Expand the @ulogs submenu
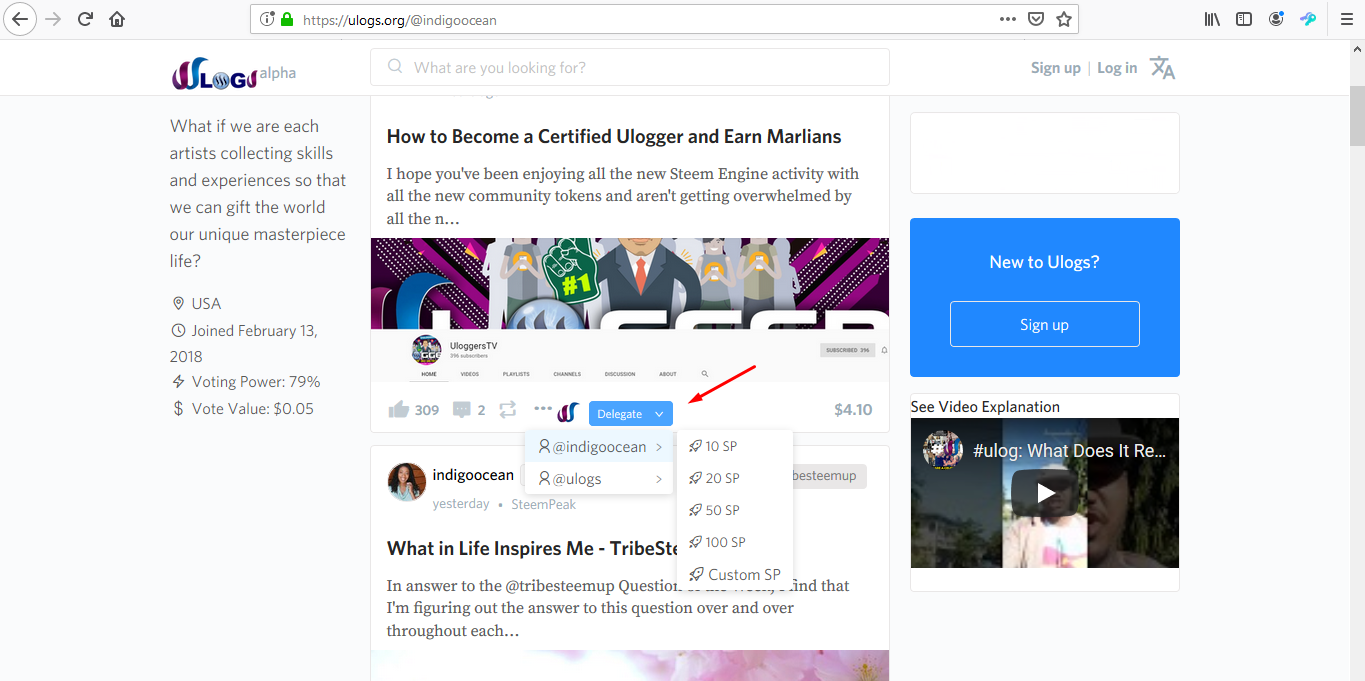The width and height of the screenshot is (1365, 681). point(600,479)
